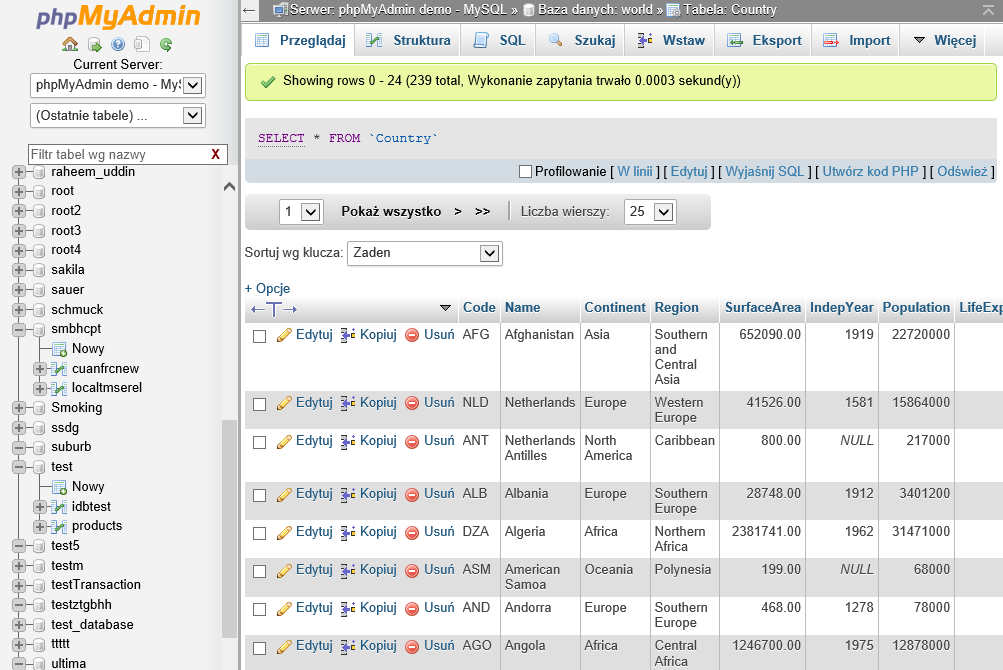This screenshot has width=1003, height=670.
Task: Click pencil edit icon for Algeria row
Action: pyautogui.click(x=284, y=532)
